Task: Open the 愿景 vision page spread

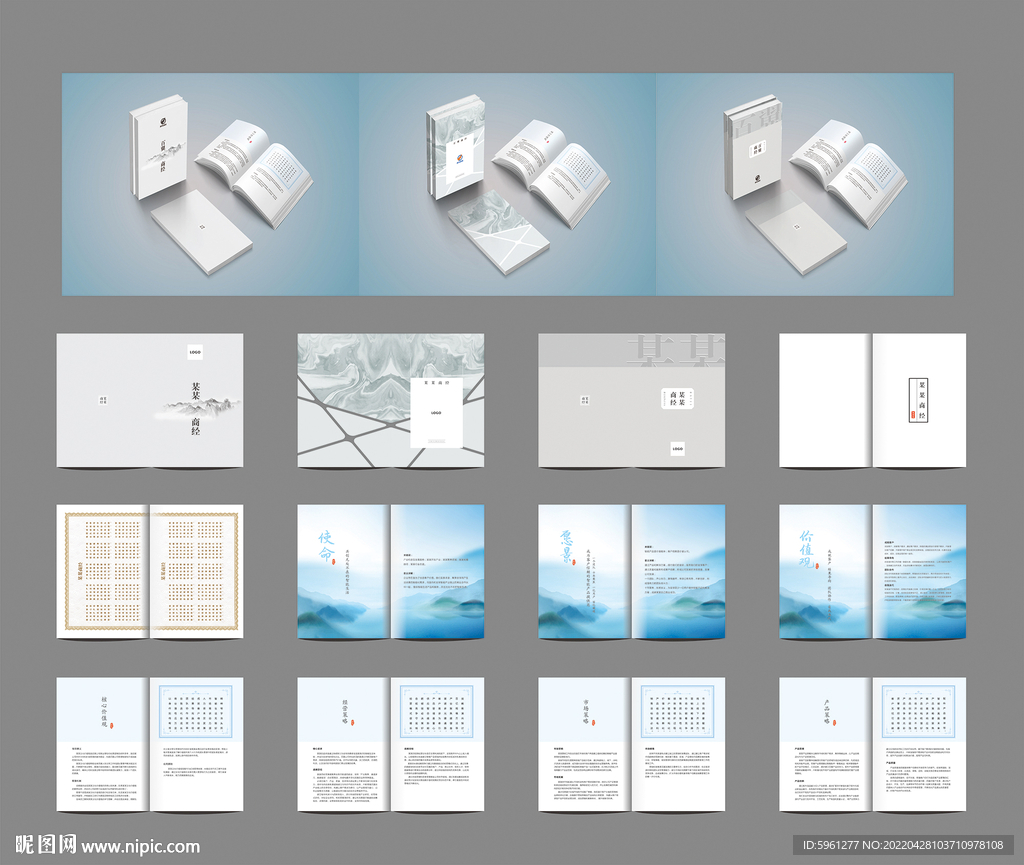Action: pyautogui.click(x=631, y=571)
